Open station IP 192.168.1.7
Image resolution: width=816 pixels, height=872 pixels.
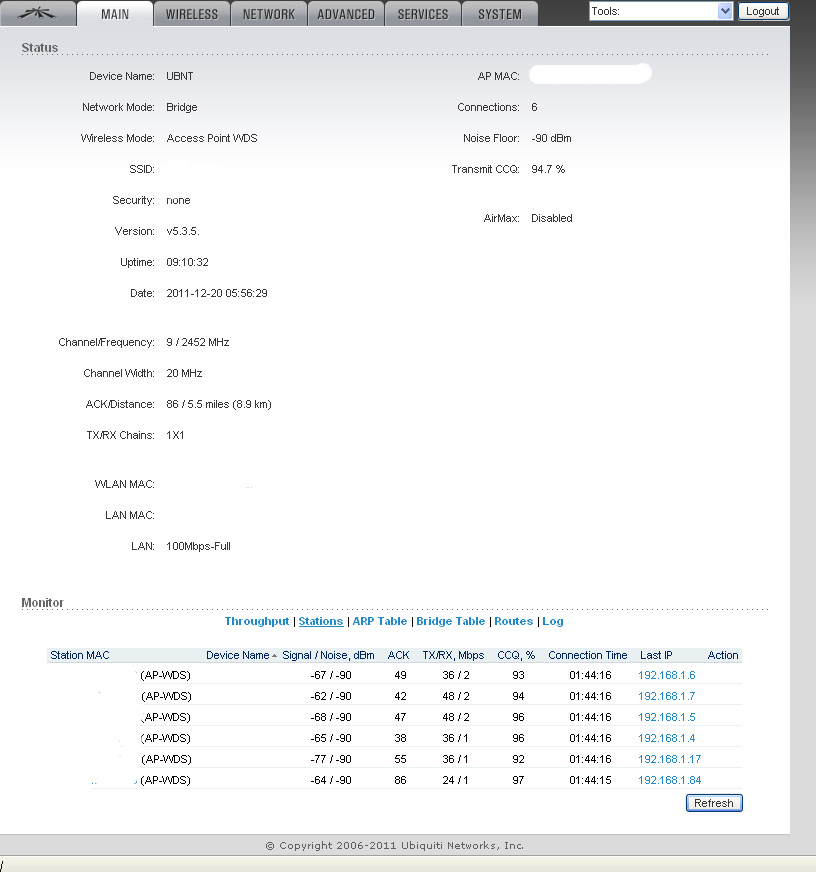666,696
